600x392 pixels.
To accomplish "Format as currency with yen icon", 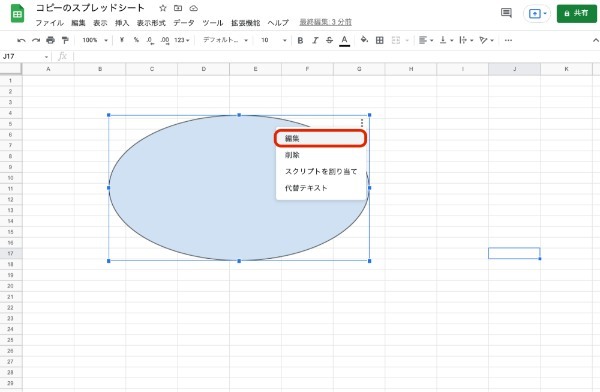I will [x=122, y=40].
